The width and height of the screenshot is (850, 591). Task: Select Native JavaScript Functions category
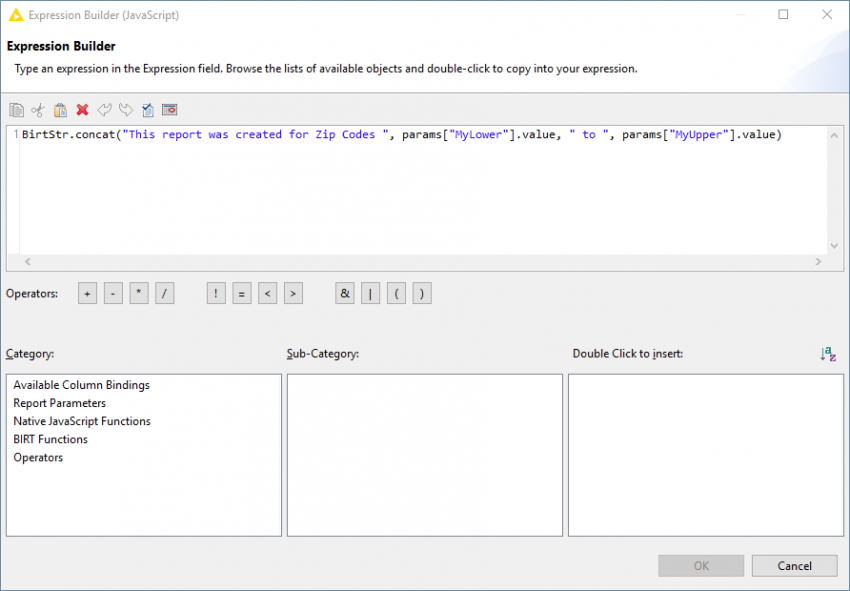point(82,421)
